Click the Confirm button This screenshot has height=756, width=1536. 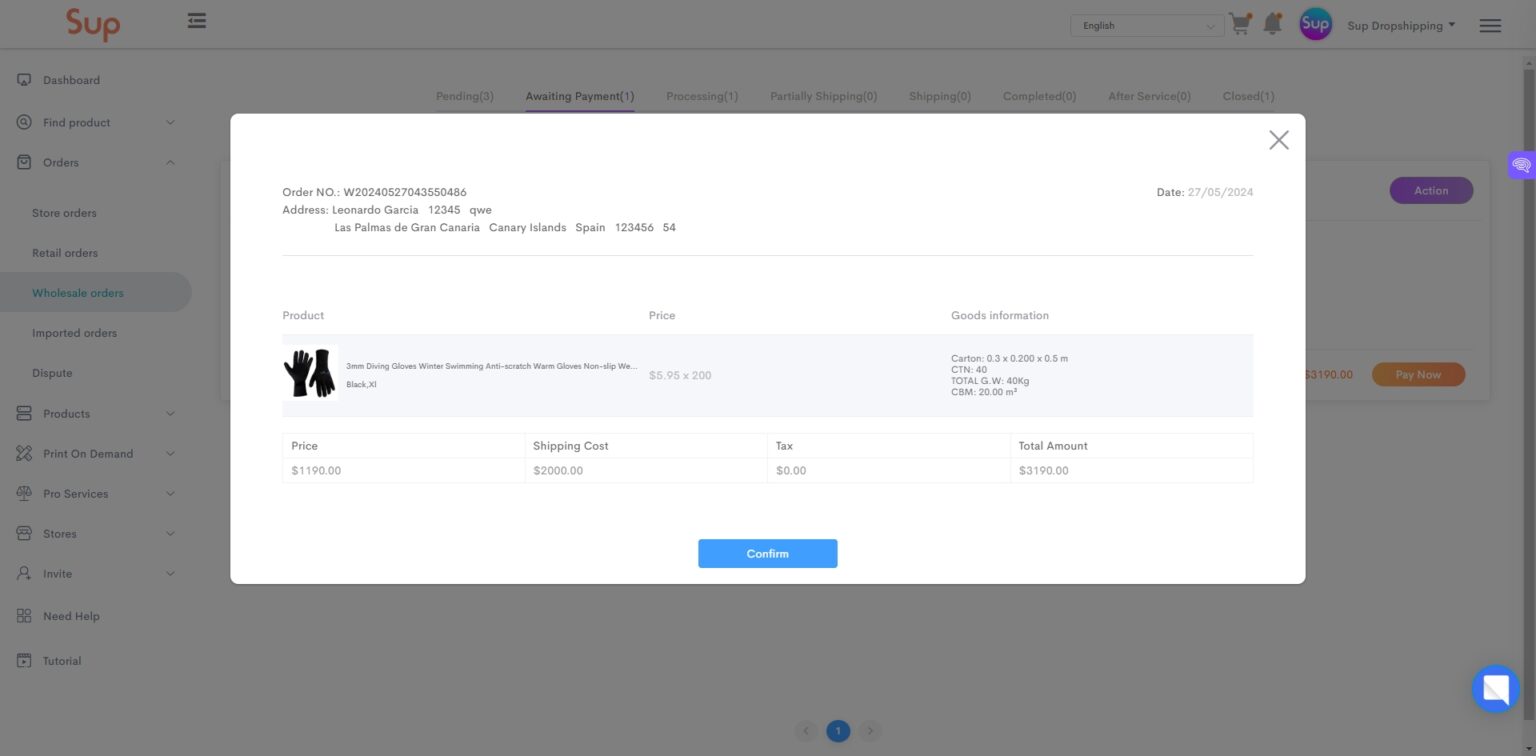[767, 553]
